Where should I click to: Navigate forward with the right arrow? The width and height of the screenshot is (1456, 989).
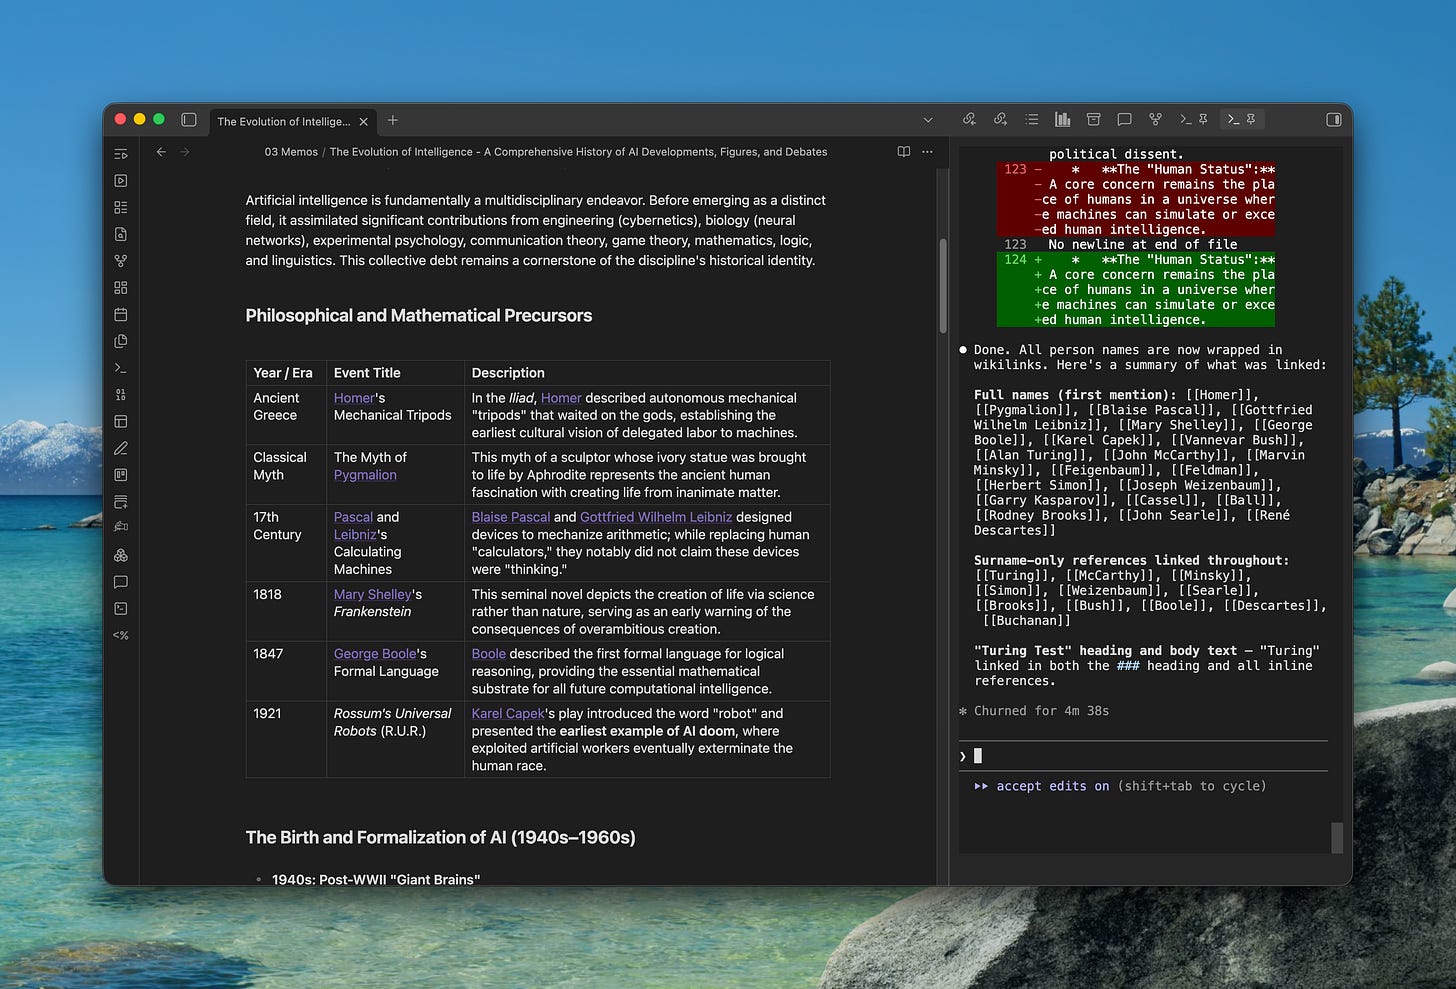(185, 152)
